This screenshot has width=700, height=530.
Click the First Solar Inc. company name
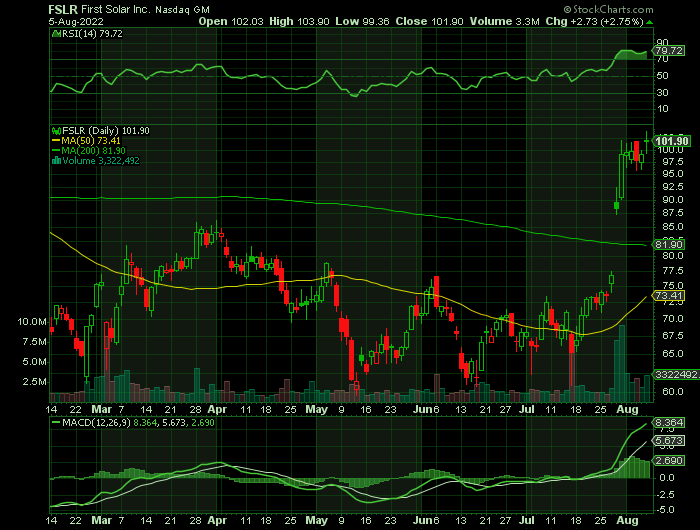tap(116, 9)
